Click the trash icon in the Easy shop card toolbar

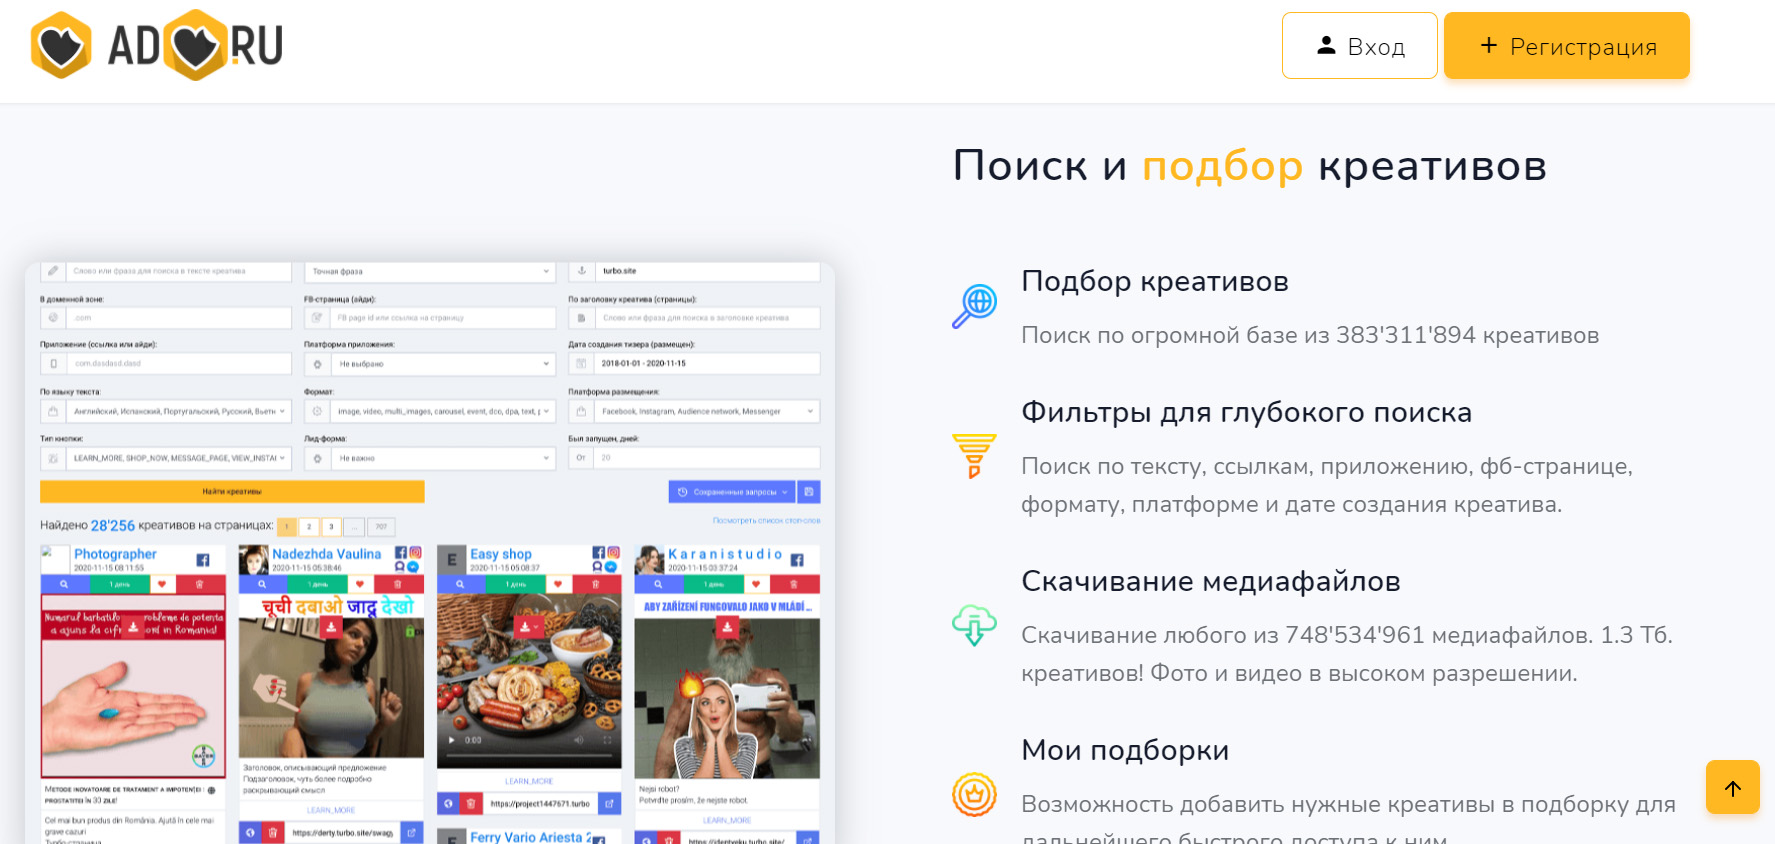(x=596, y=584)
